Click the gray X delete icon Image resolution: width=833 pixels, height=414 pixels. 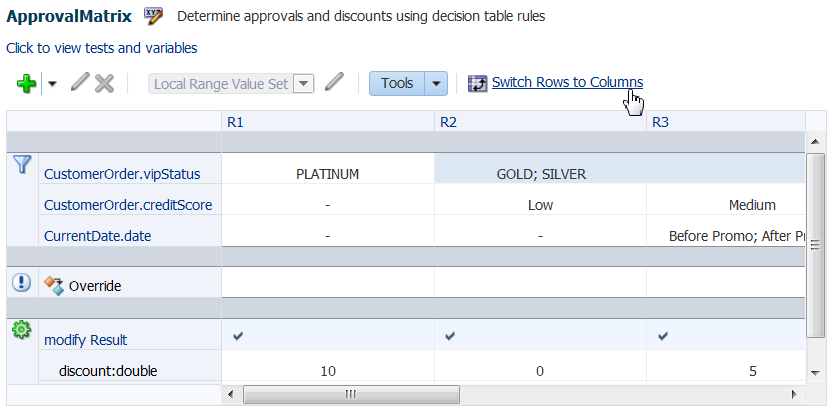point(105,83)
